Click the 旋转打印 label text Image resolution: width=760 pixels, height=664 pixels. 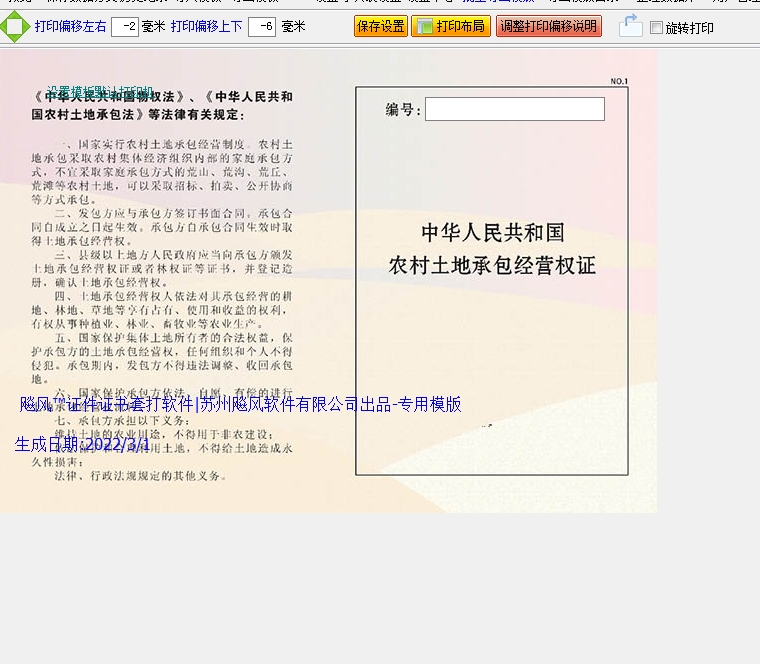pos(690,28)
